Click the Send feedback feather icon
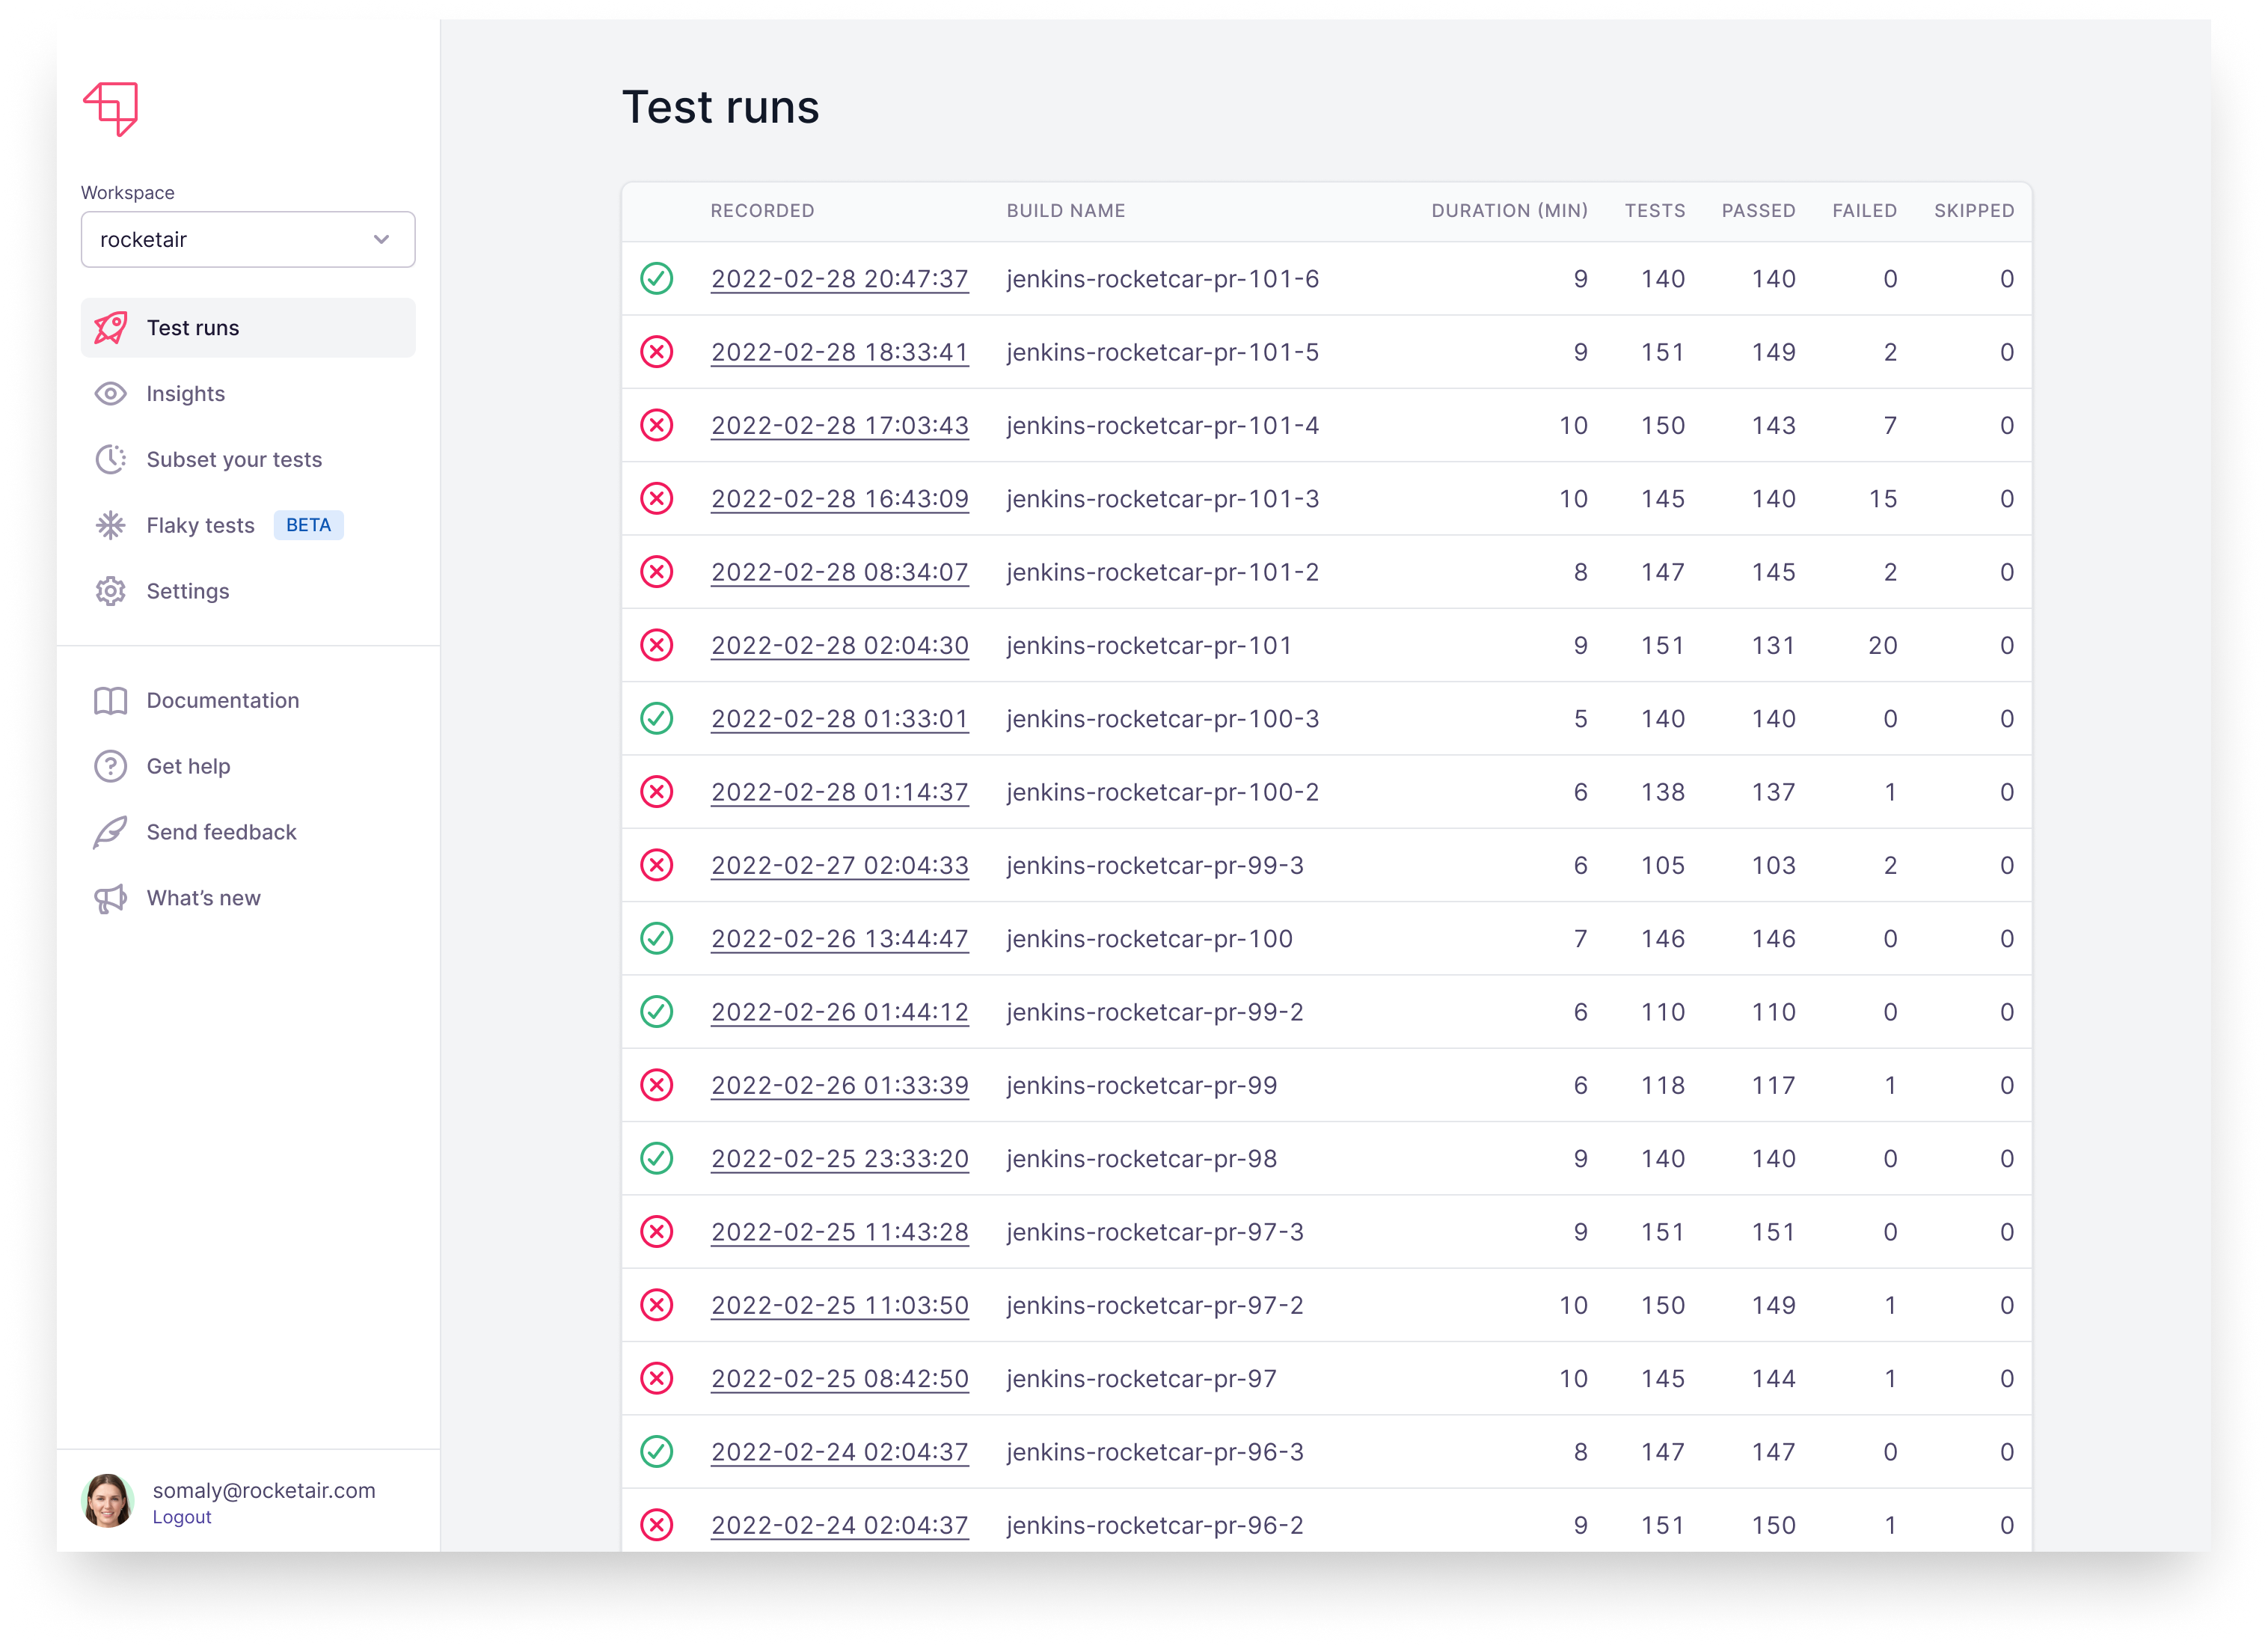The height and width of the screenshot is (1646, 2268). click(x=110, y=831)
